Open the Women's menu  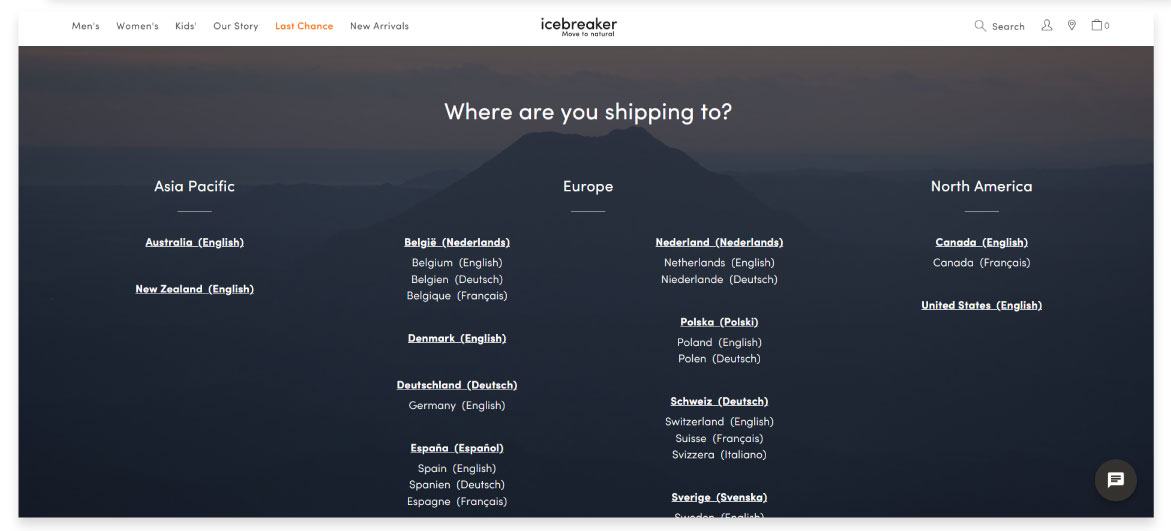click(137, 26)
